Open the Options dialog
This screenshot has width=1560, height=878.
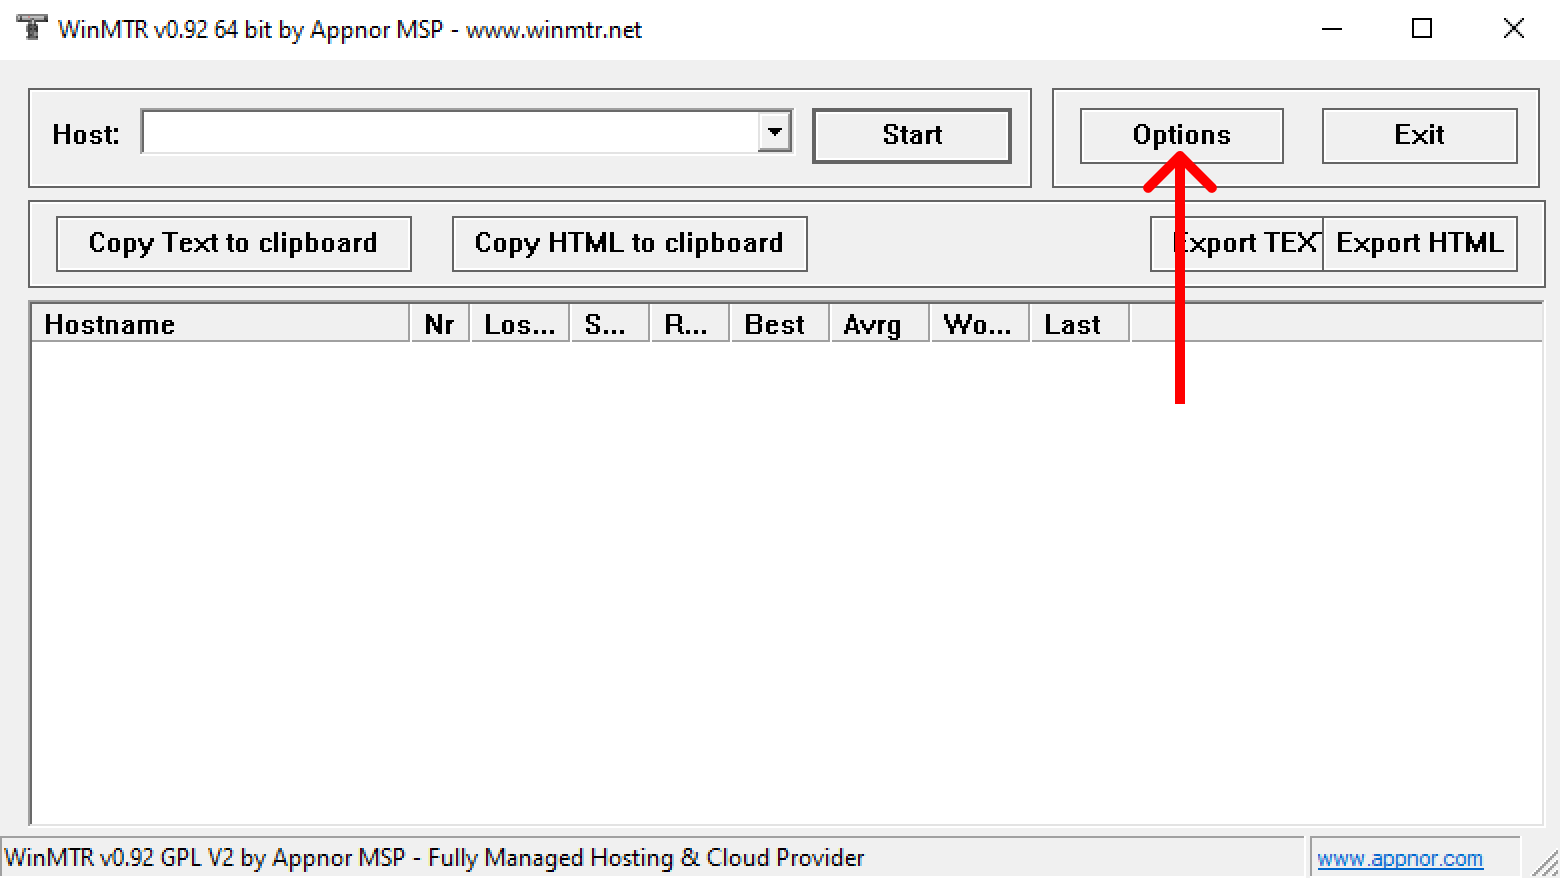point(1181,135)
